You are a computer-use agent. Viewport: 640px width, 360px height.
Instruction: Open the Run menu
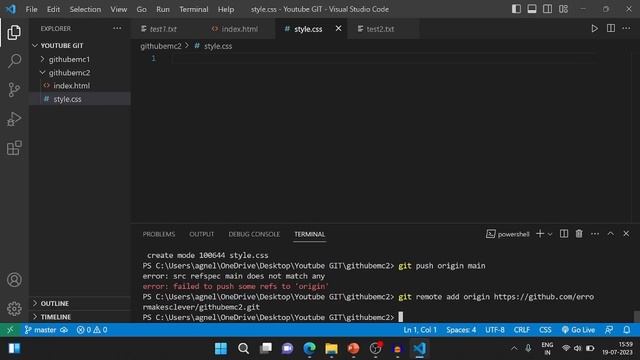point(162,9)
